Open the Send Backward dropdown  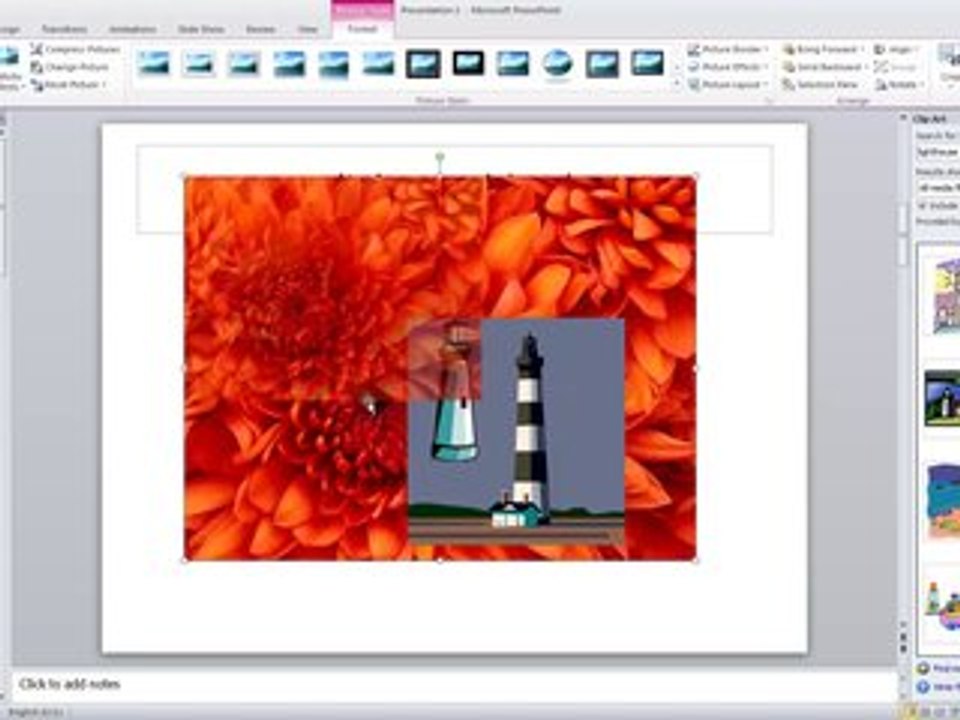[825, 67]
